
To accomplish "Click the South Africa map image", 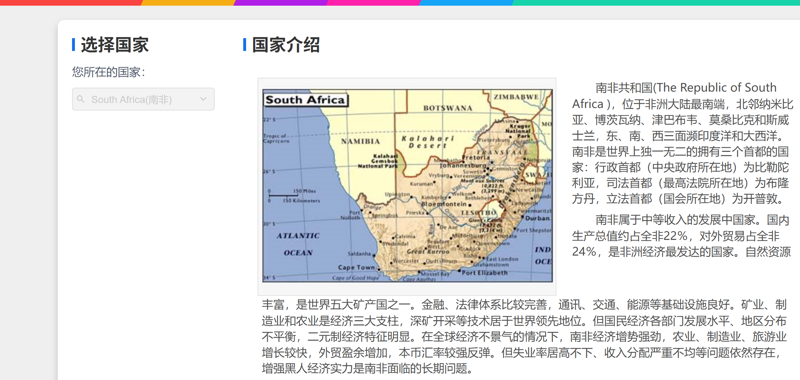I will 407,186.
